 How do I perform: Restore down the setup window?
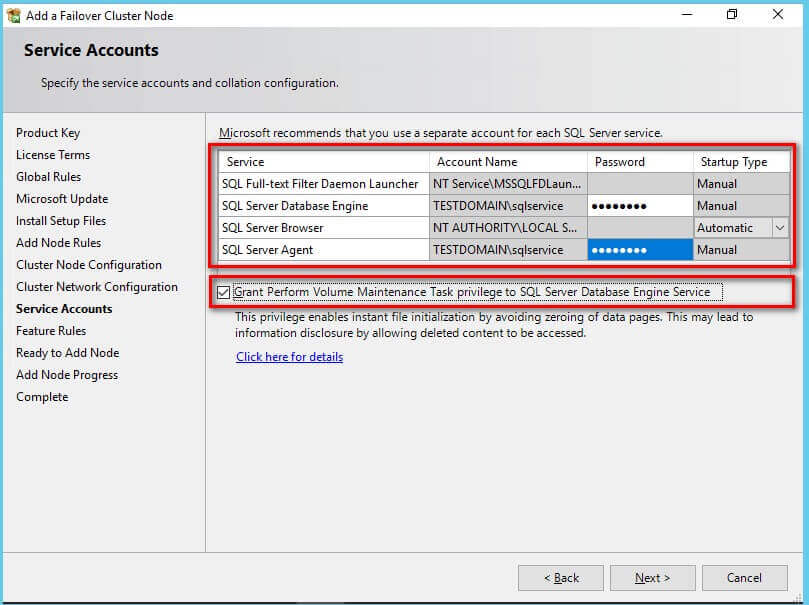pos(732,15)
